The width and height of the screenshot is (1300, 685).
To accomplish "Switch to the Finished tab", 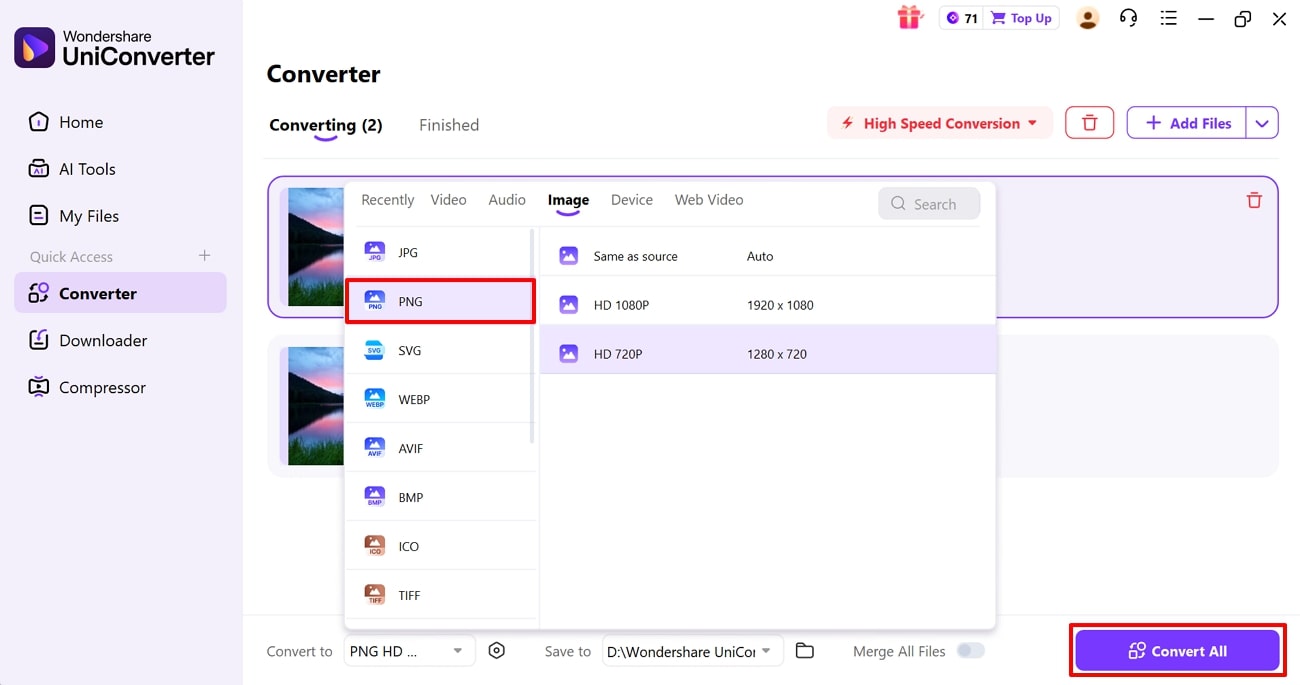I will [448, 124].
